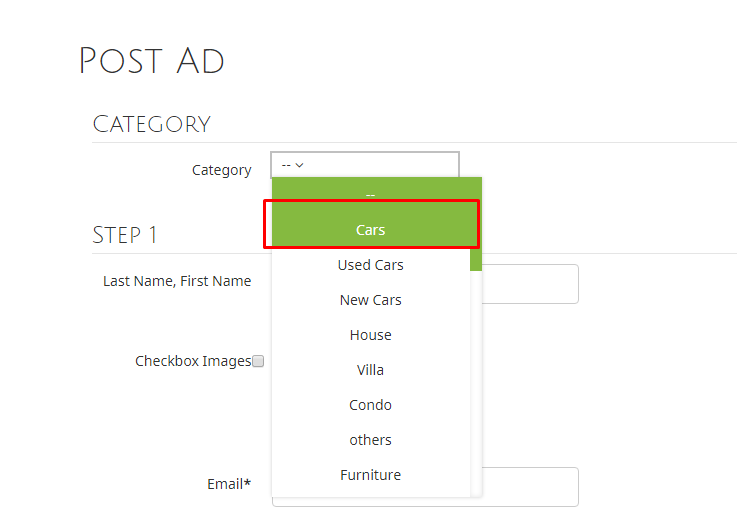
Task: Grab the green dropdown scrollbar thumb
Action: 476,224
